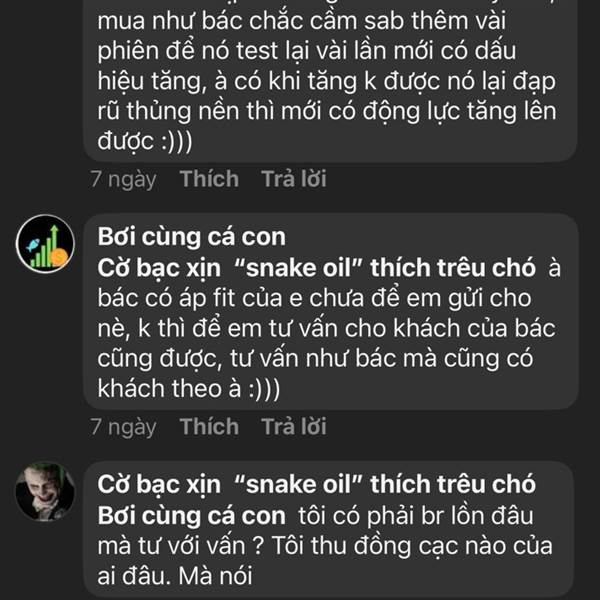The height and width of the screenshot is (600, 600).
Task: Tap the text 'được :)))' in top comment
Action: point(145,142)
